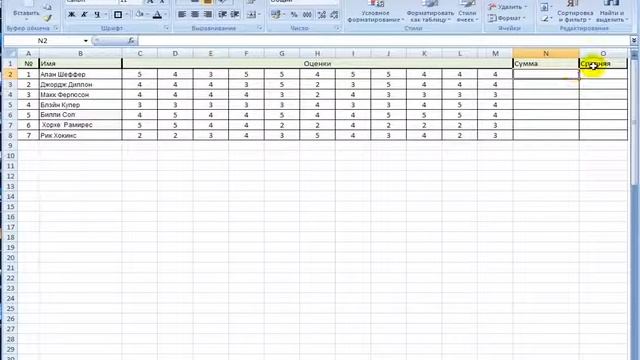Screen dimensions: 640x360
Task: Click the Select All corner button
Action: (x=11, y=53)
